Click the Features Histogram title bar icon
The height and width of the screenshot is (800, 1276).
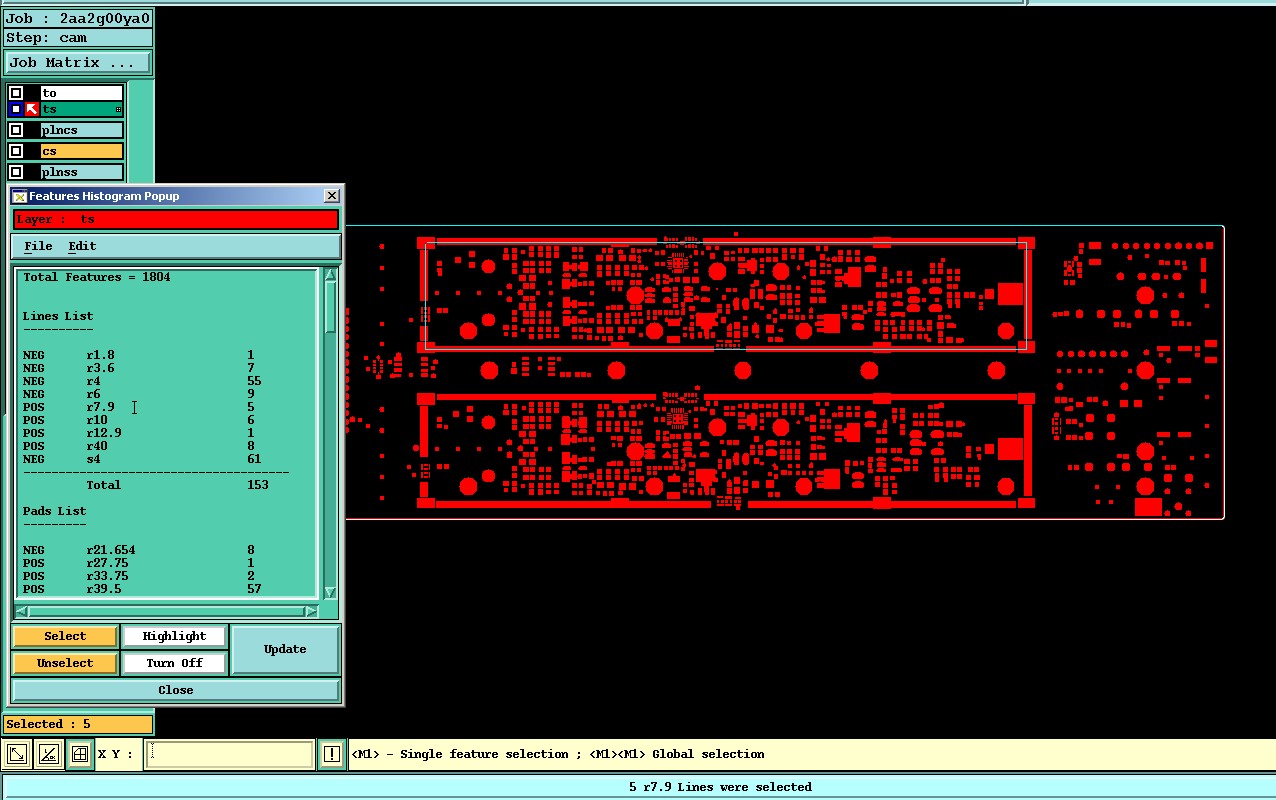tap(19, 196)
